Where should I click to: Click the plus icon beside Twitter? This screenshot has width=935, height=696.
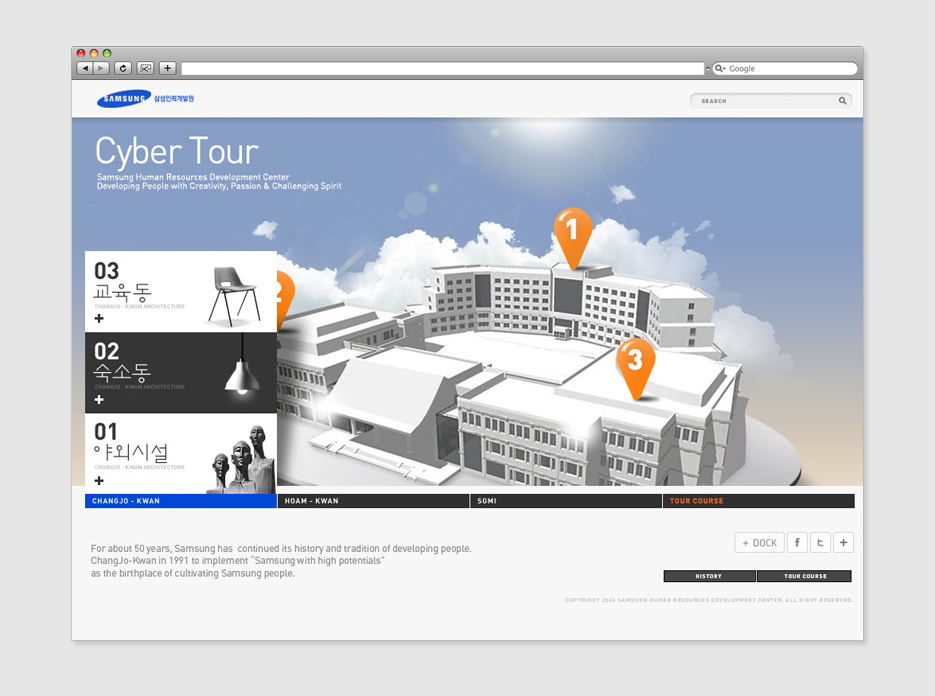(843, 543)
